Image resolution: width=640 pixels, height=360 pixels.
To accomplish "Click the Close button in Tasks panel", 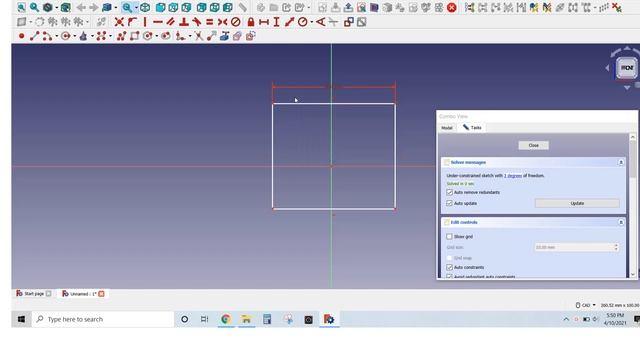I will pyautogui.click(x=533, y=145).
